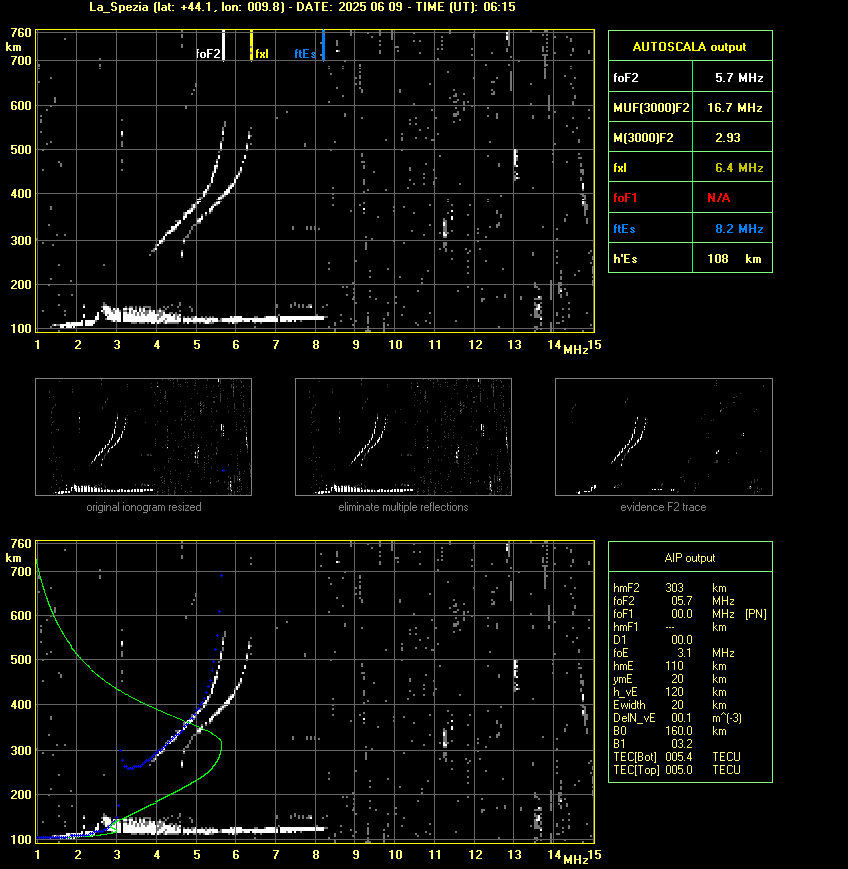Click the yellow fxI marker in top ionogram
The image size is (848, 869).
pos(252,45)
